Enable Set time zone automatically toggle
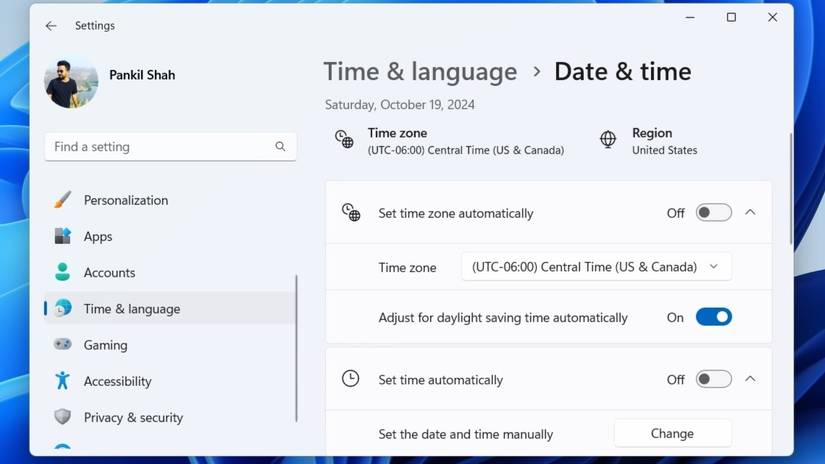This screenshot has height=464, width=825. (x=714, y=213)
